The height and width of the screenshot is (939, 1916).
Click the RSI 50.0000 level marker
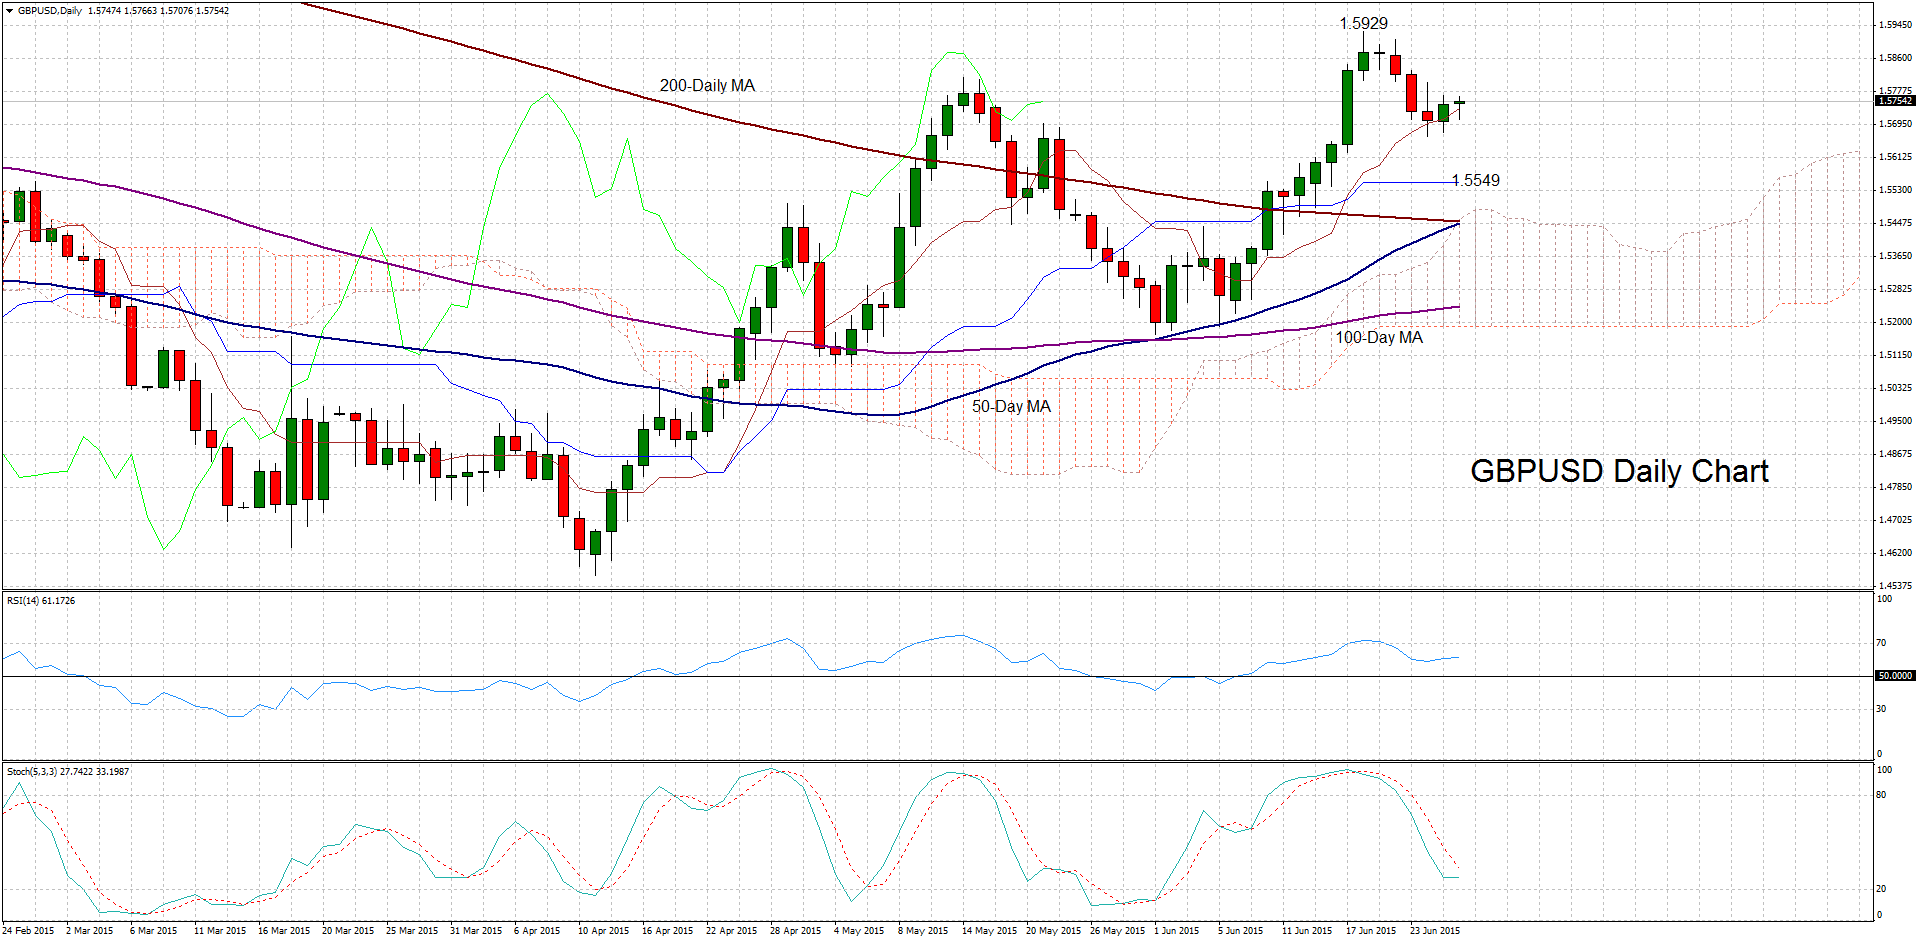click(x=1894, y=676)
